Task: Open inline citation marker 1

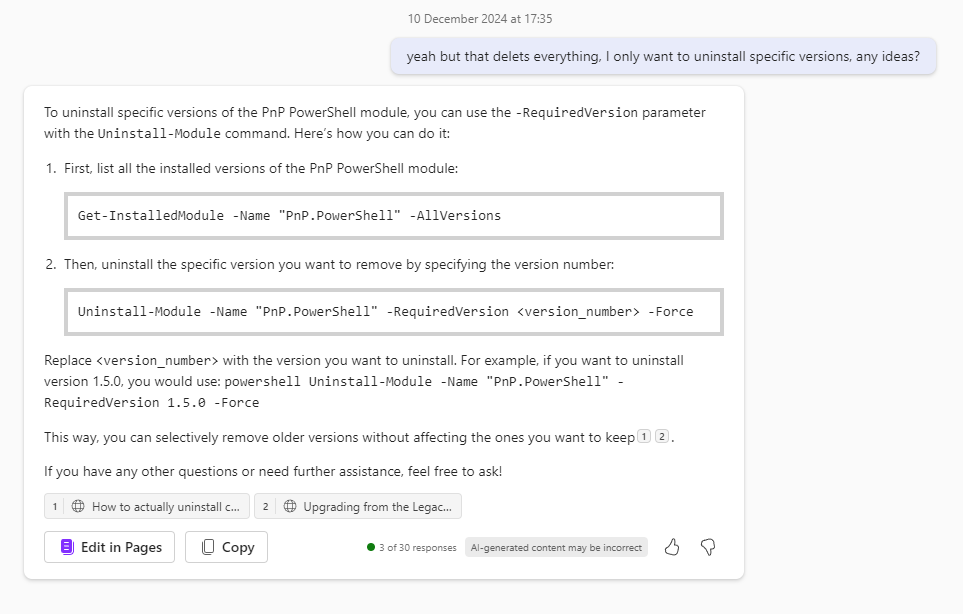Action: 644,437
